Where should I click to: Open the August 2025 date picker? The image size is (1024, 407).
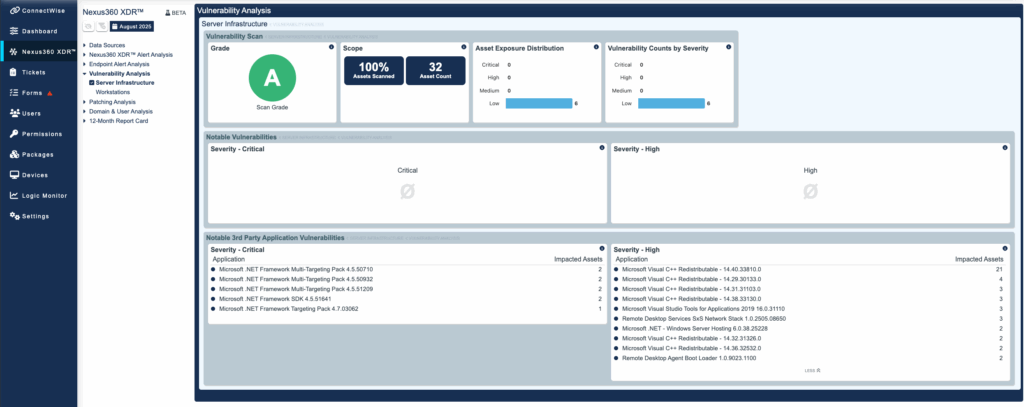point(131,27)
